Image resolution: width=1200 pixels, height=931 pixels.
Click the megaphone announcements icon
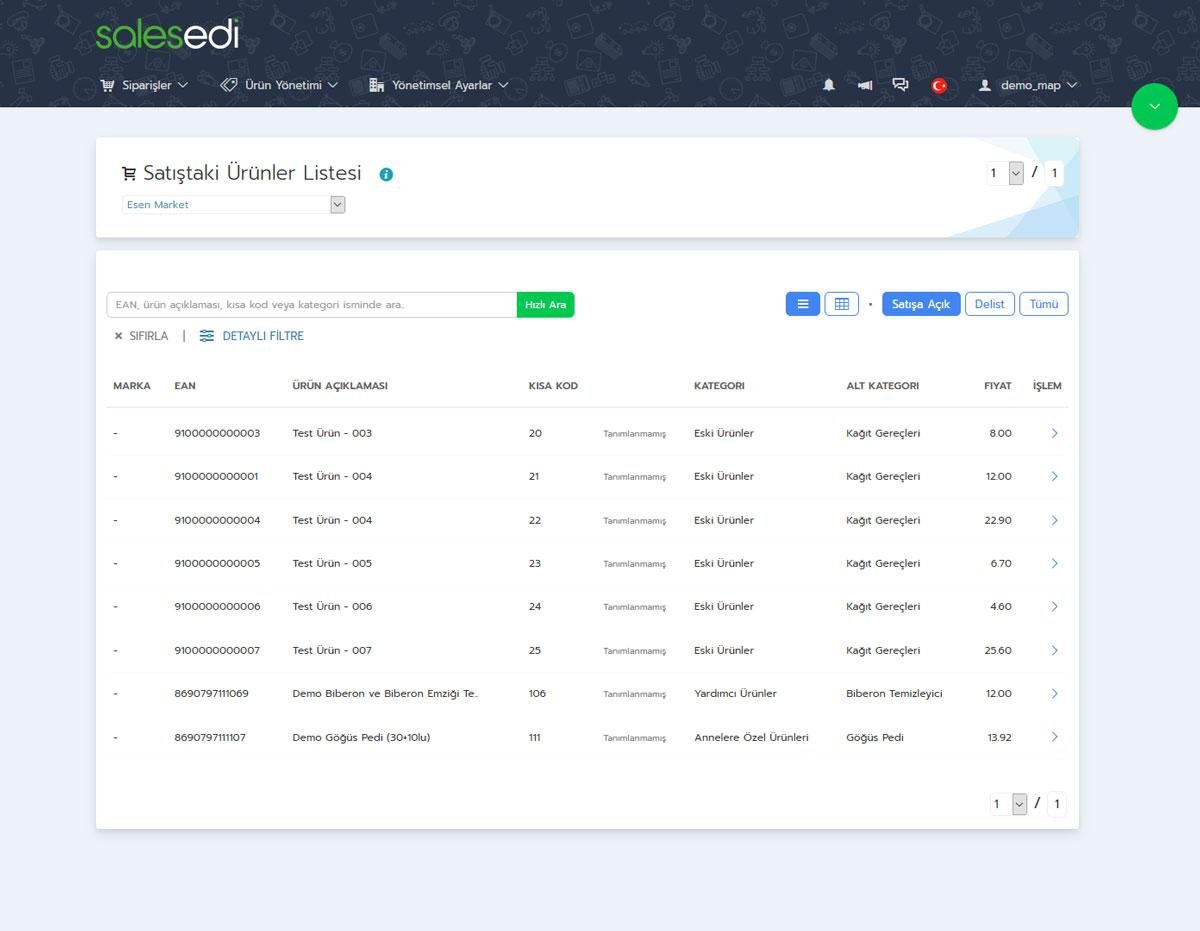(x=864, y=86)
